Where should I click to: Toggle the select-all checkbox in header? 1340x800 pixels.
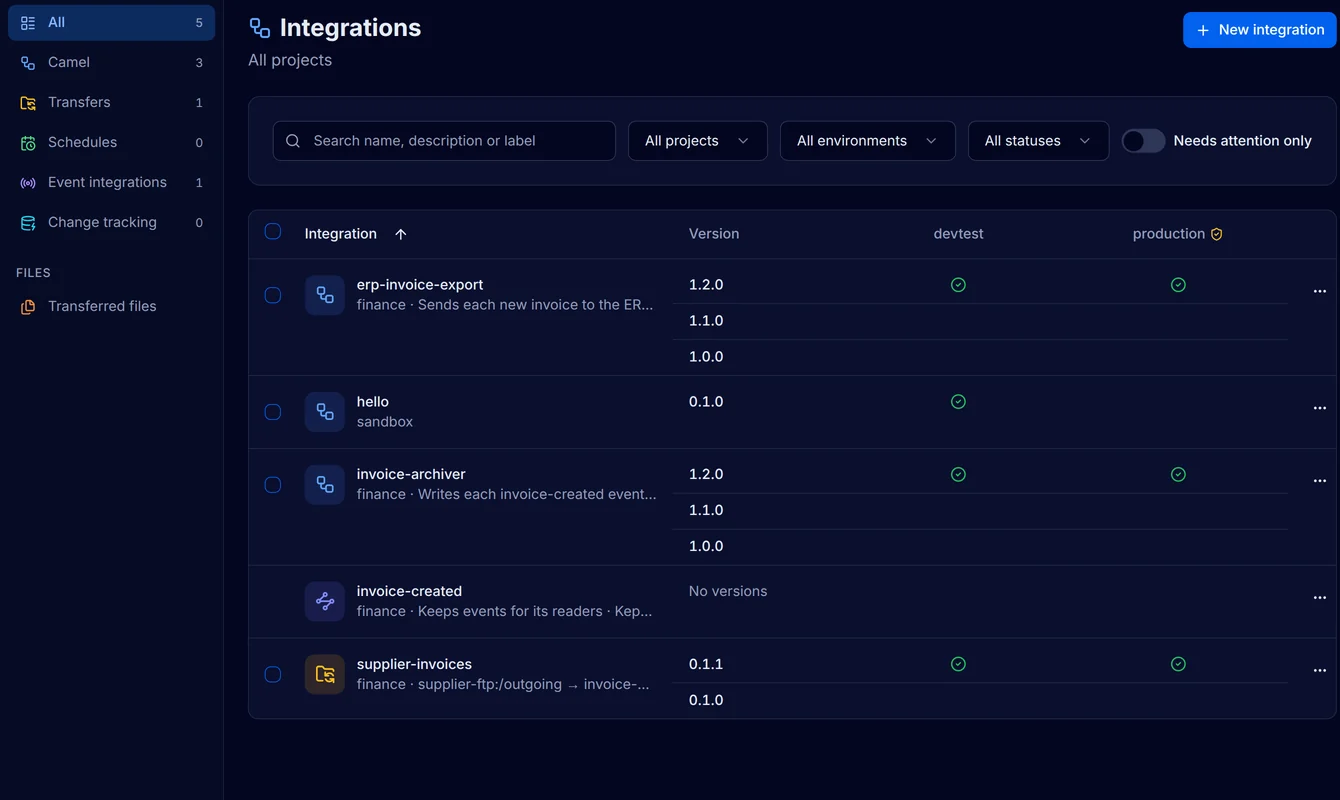[x=273, y=232]
